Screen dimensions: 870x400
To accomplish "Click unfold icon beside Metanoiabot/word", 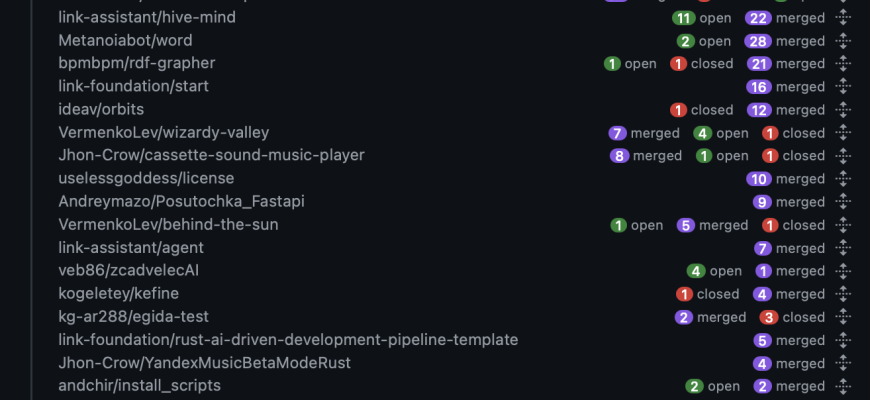I will click(842, 41).
